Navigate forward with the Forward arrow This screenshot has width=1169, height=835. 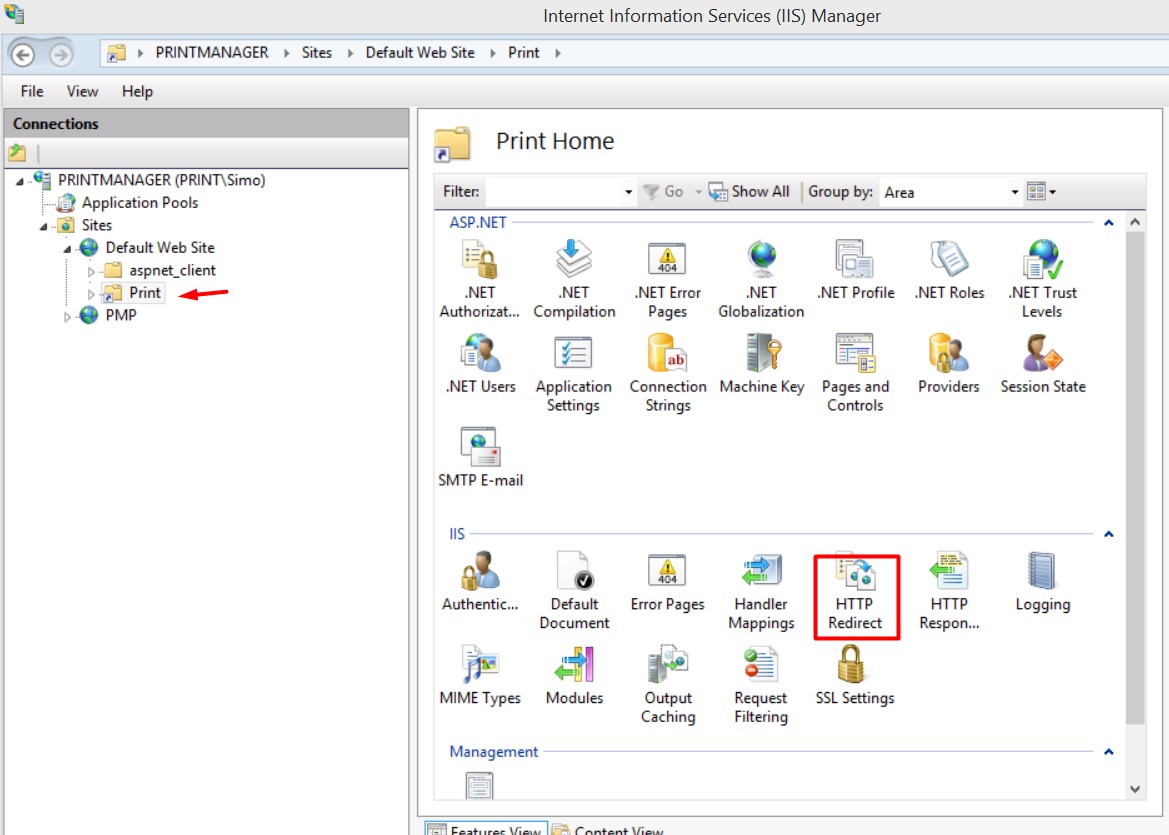pos(60,54)
